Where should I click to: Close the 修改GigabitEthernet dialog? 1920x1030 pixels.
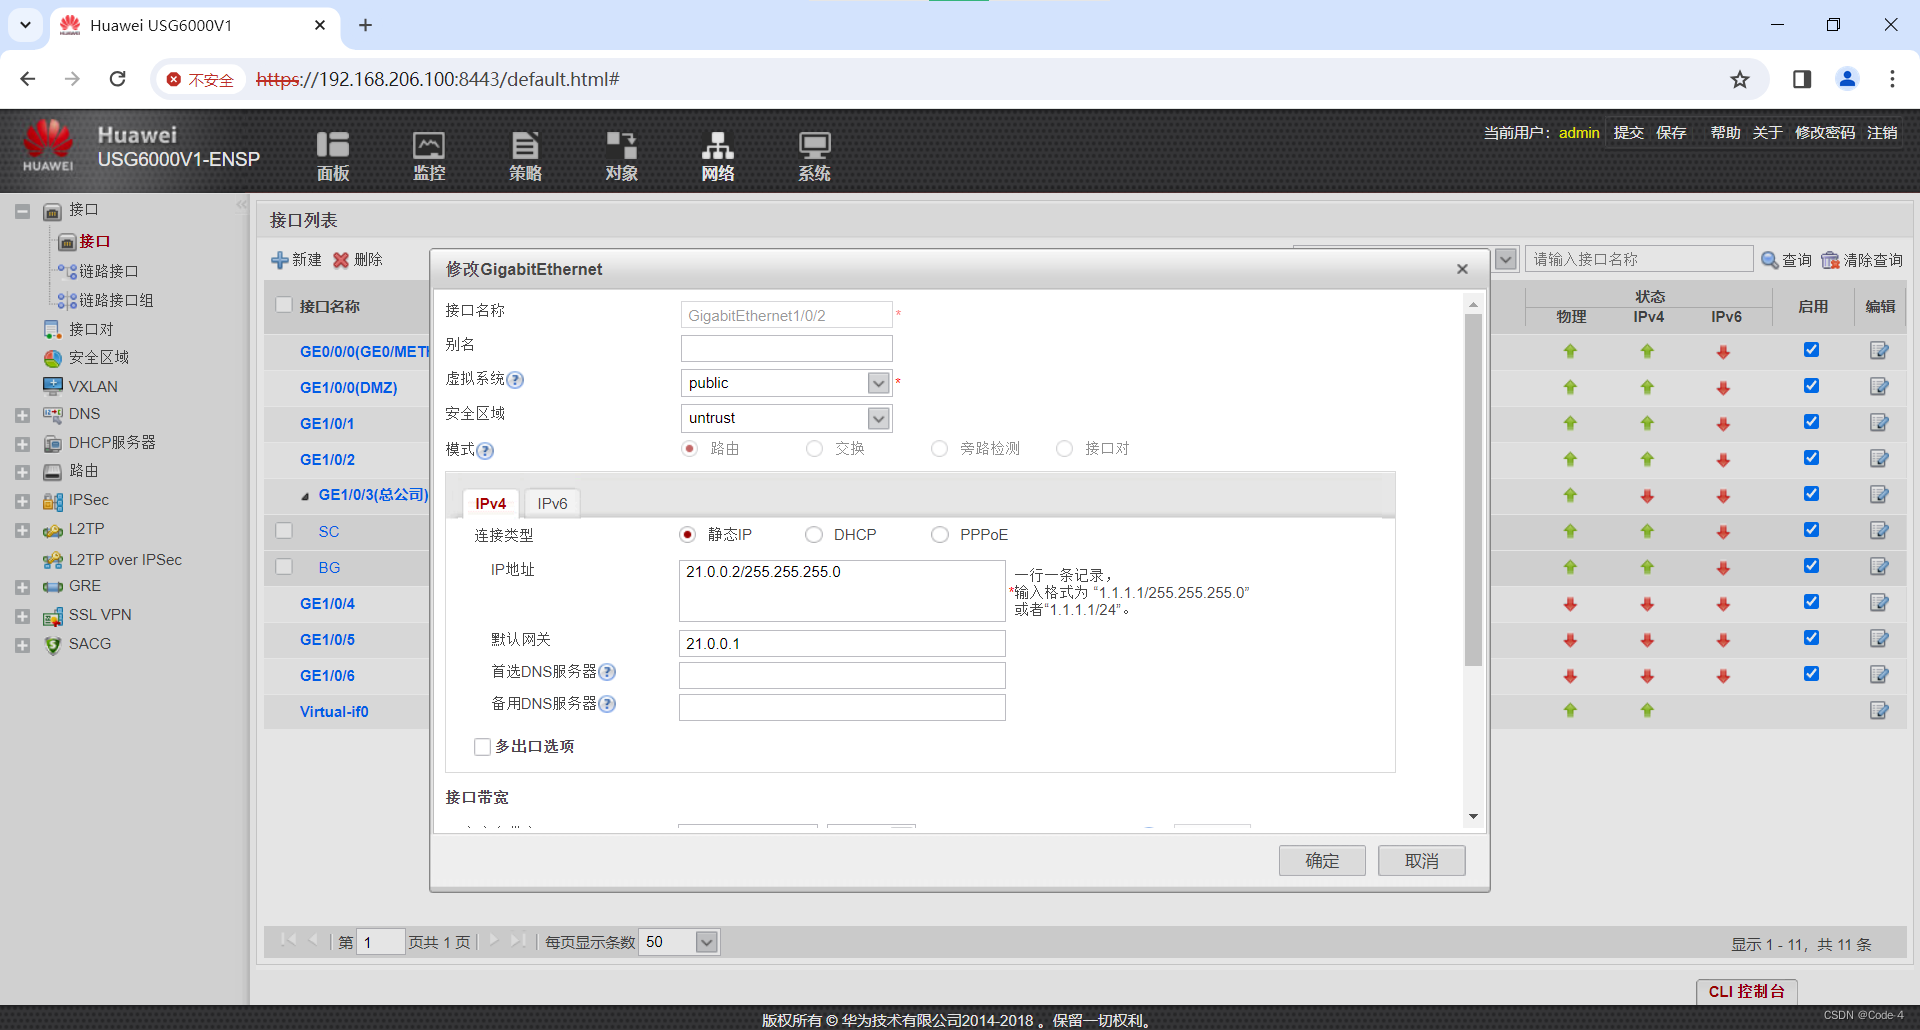[x=1462, y=269]
